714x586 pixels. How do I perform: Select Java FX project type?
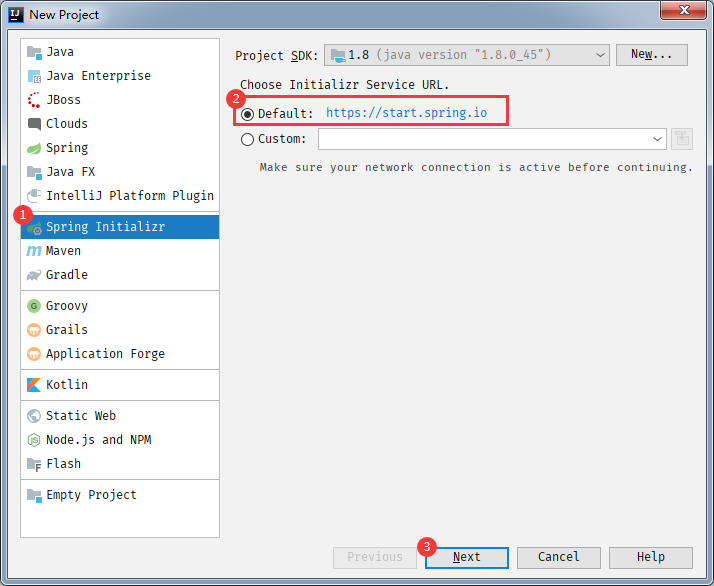pyautogui.click(x=71, y=172)
